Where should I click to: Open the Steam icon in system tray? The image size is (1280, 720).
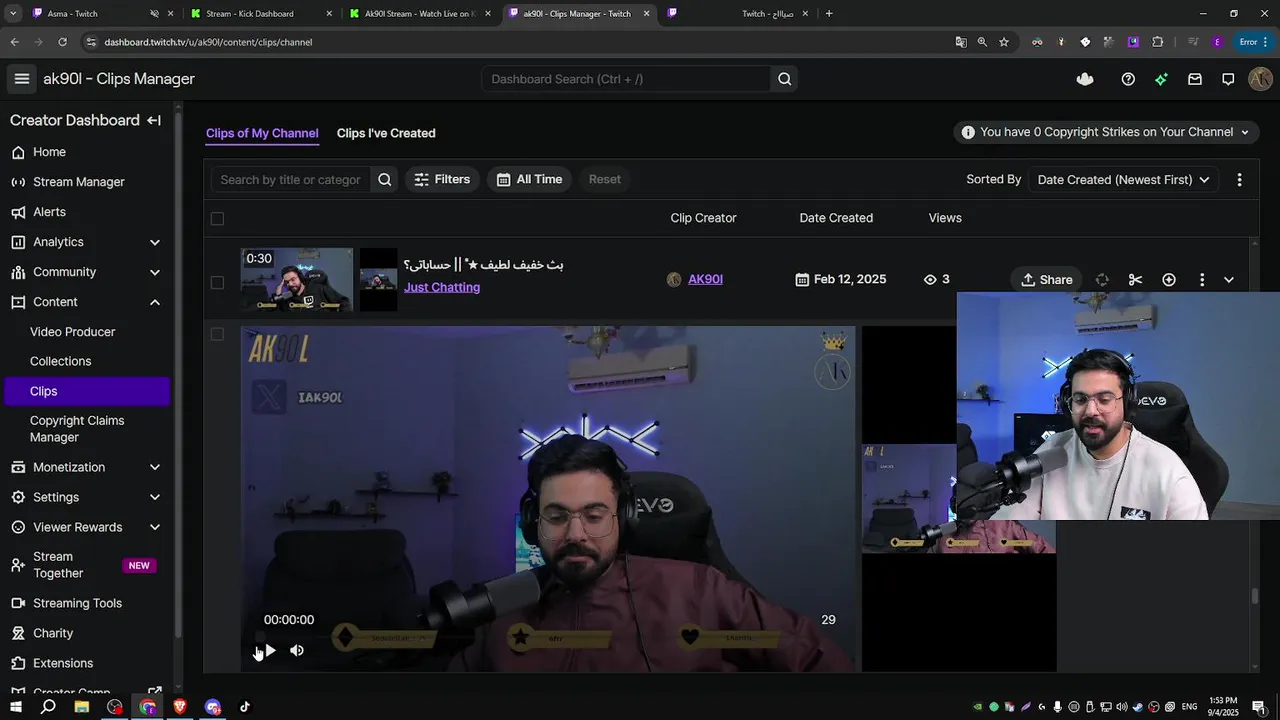click(1139, 707)
